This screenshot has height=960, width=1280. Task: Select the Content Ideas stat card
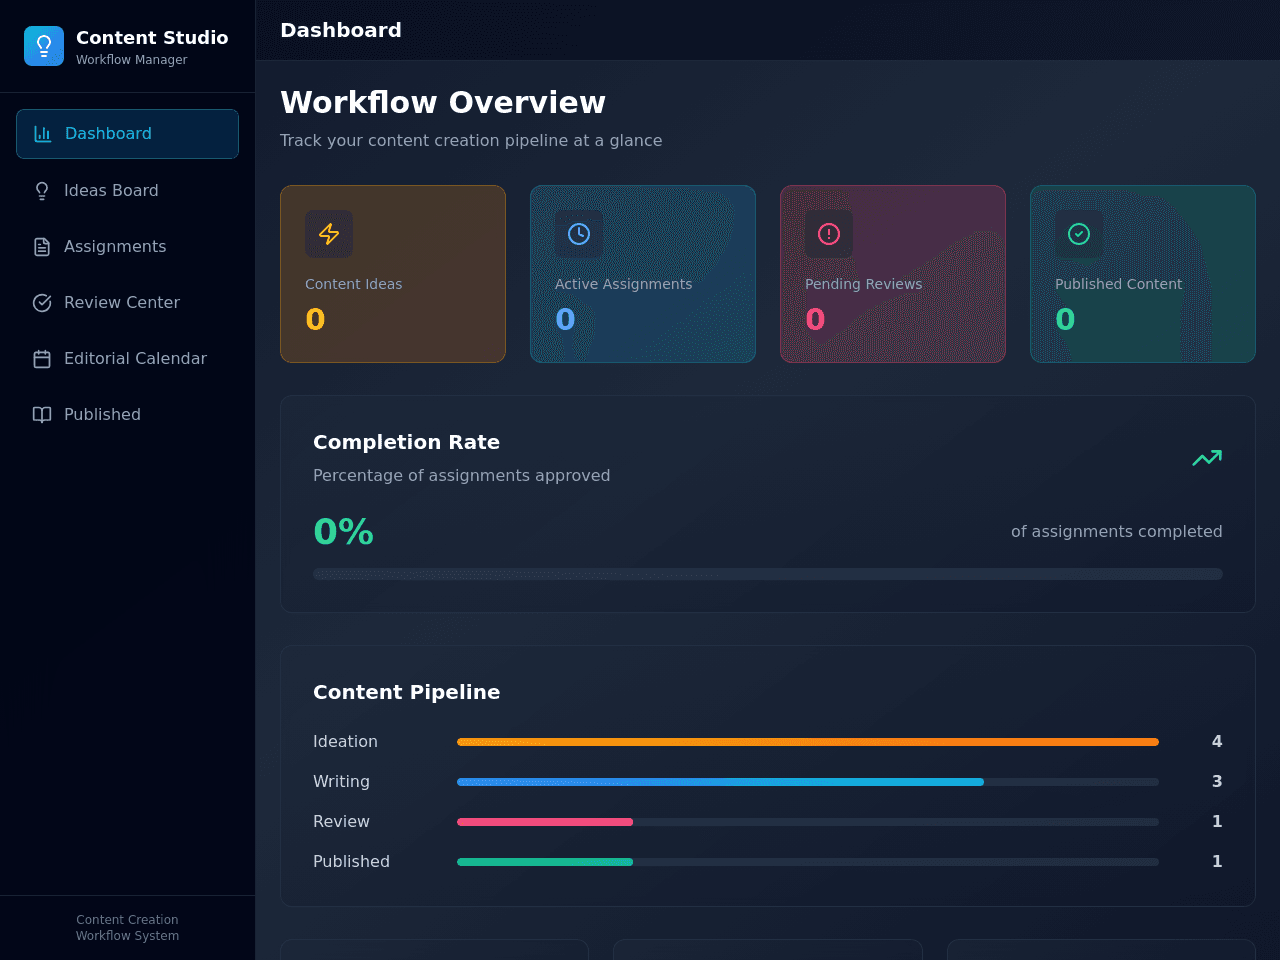[x=393, y=274]
